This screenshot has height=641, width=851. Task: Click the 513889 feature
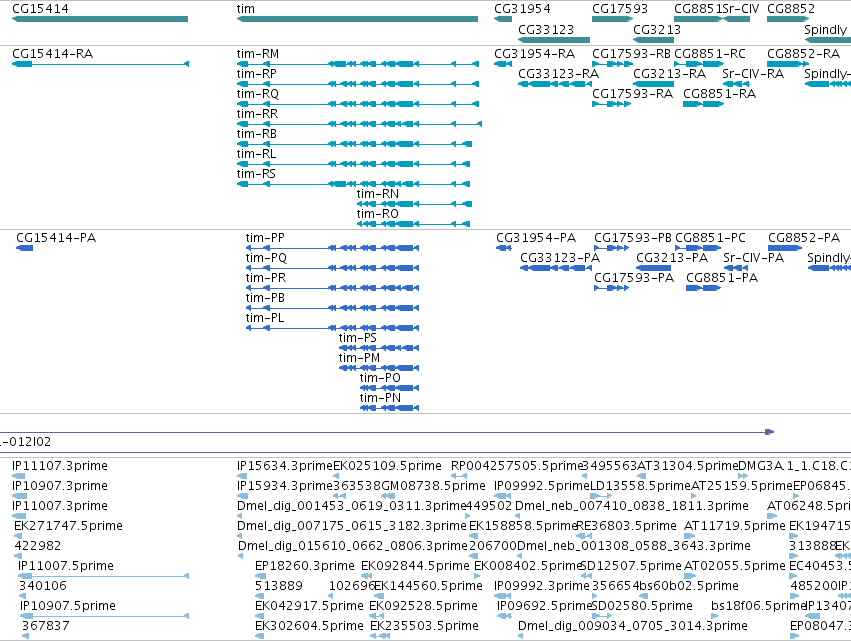coord(258,596)
